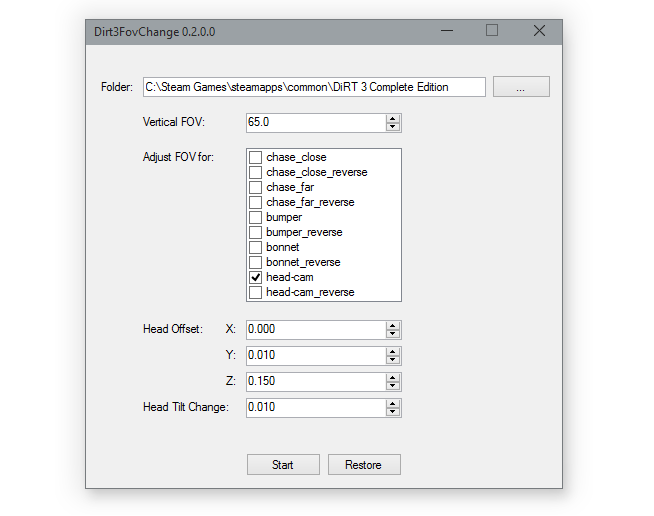Image resolution: width=654 pixels, height=516 pixels.
Task: Increase Head Offset Y value
Action: click(392, 352)
